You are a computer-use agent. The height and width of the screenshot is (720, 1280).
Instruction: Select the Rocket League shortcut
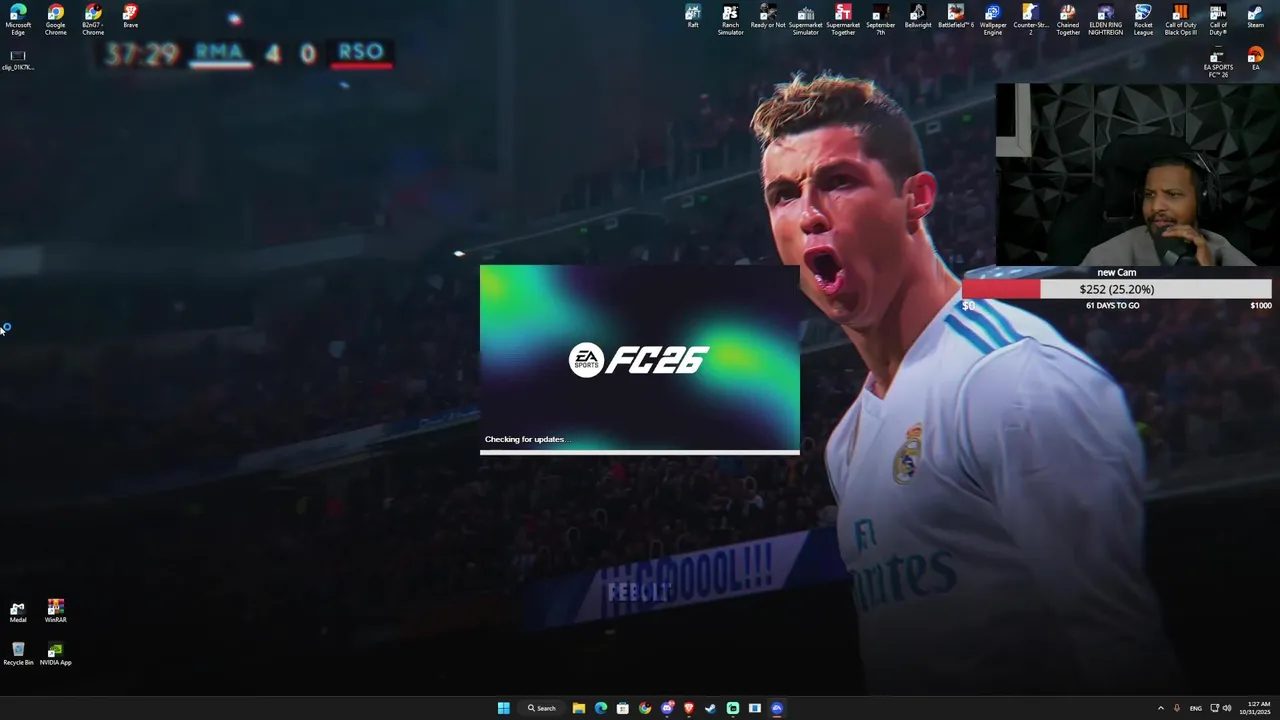coord(1143,19)
